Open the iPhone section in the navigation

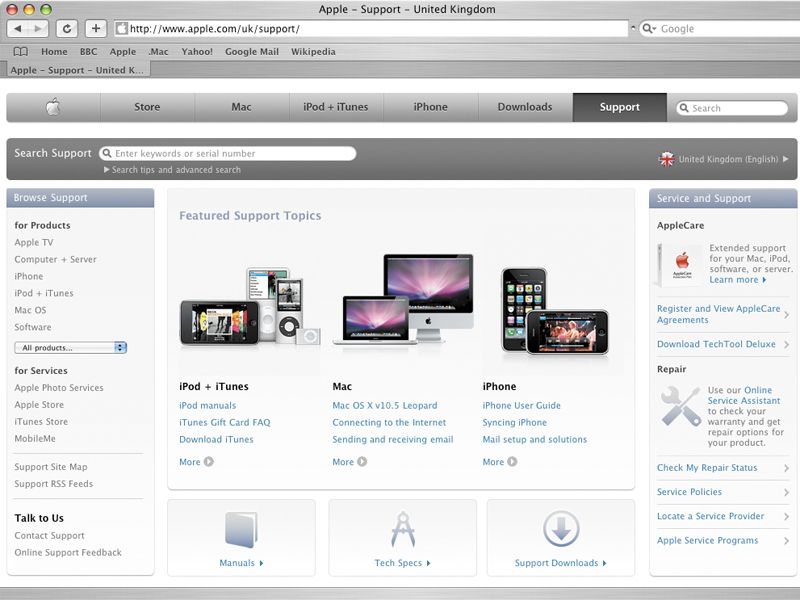pos(429,106)
